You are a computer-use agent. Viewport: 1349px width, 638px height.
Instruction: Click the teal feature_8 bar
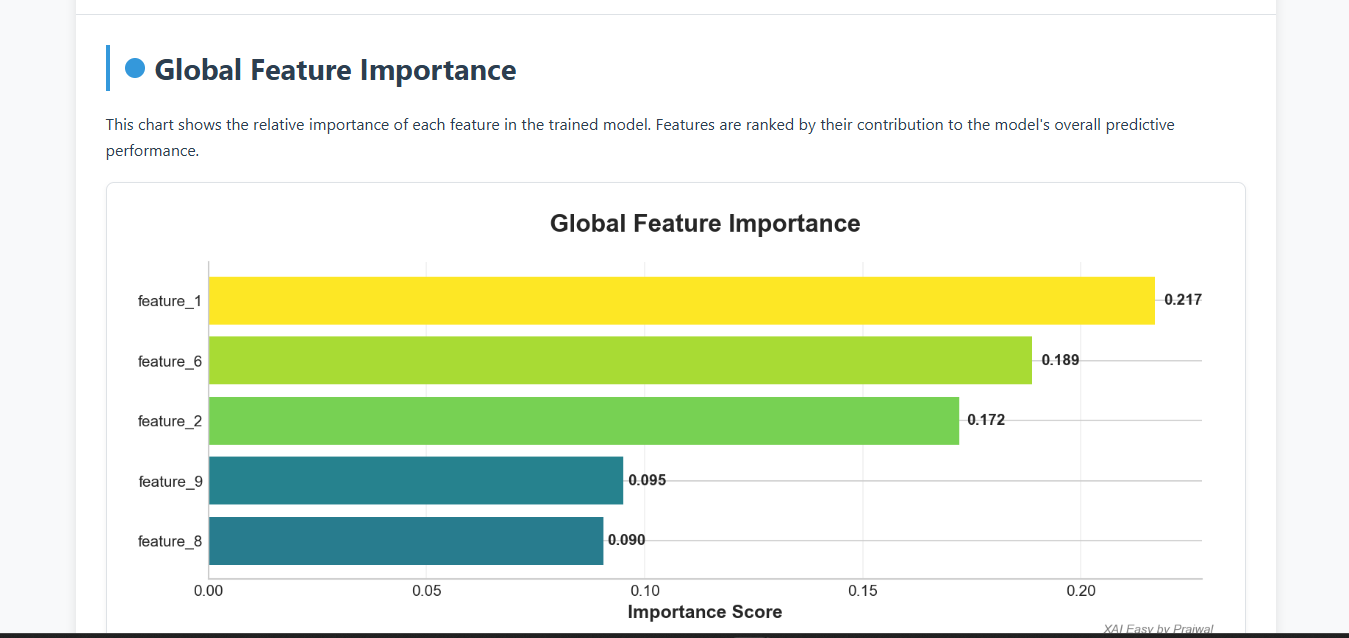[406, 540]
